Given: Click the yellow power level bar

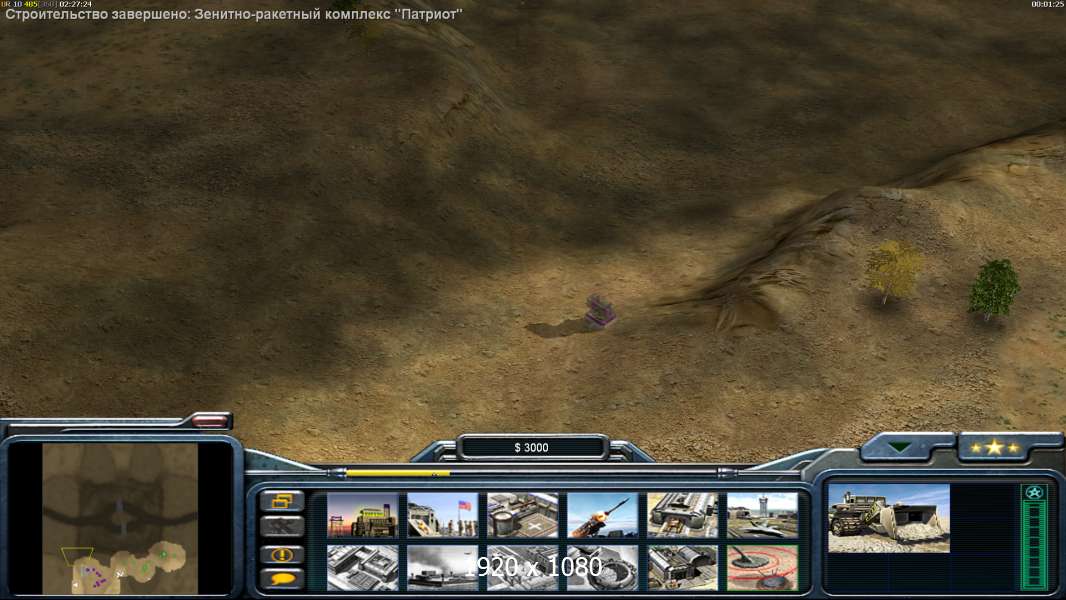Looking at the screenshot, I should click(x=398, y=473).
